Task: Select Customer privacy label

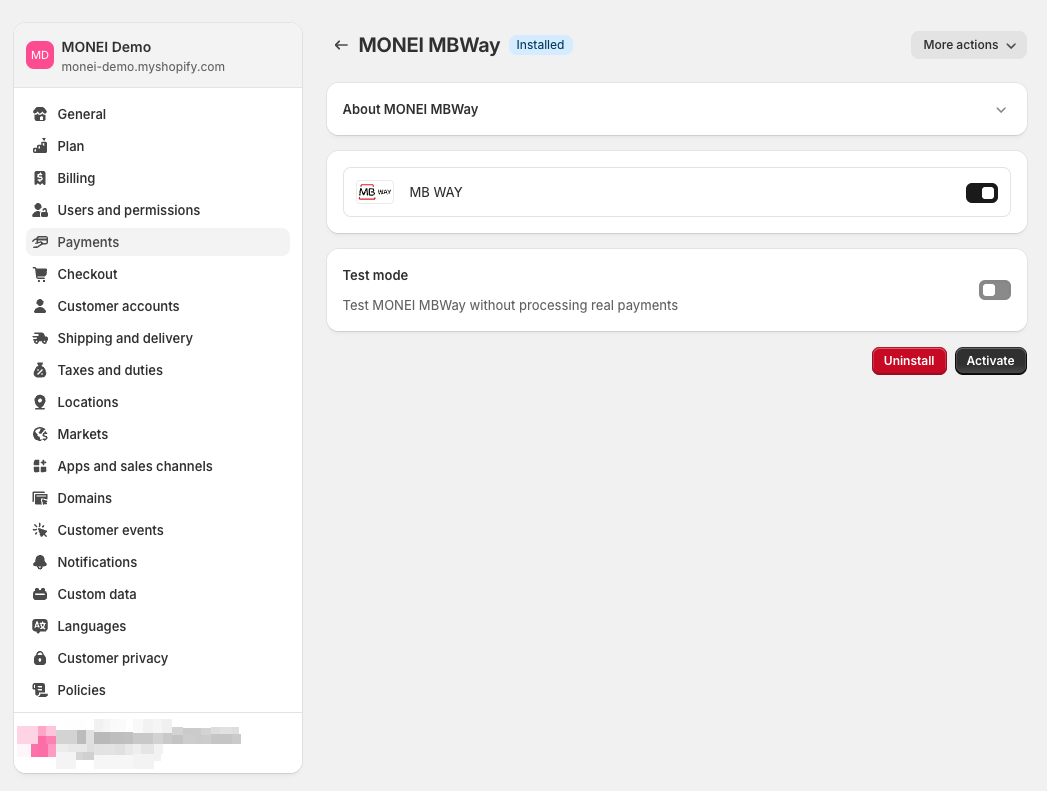Action: pyautogui.click(x=113, y=659)
